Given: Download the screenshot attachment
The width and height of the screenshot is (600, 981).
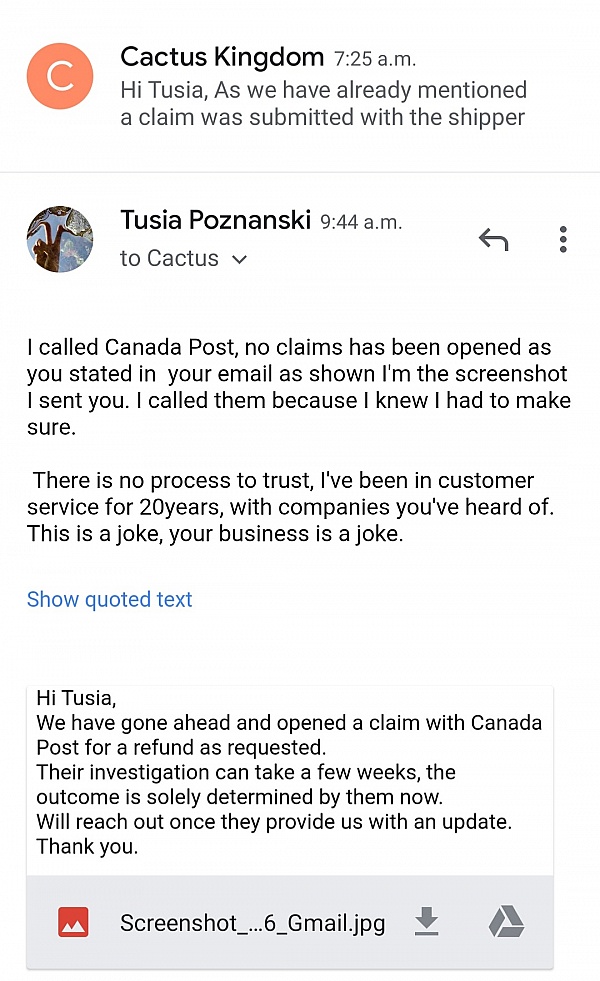Looking at the screenshot, I should [x=427, y=922].
